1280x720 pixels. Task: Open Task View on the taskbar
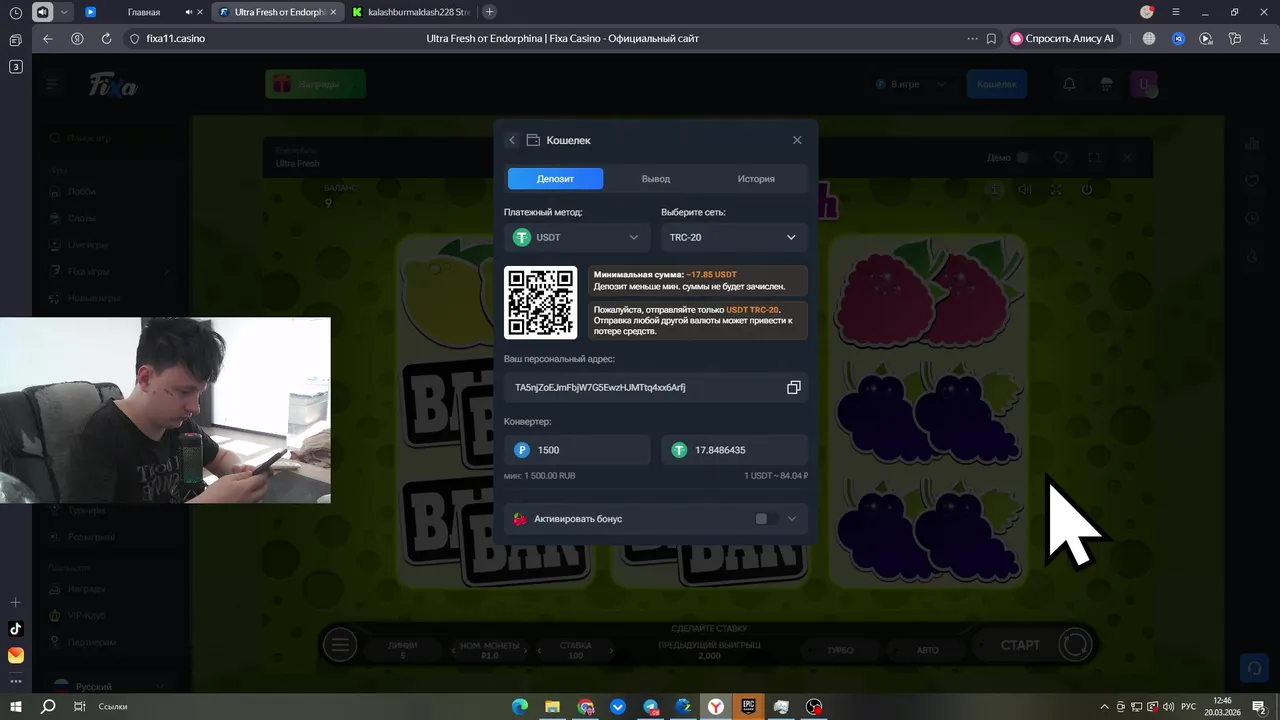(x=79, y=706)
